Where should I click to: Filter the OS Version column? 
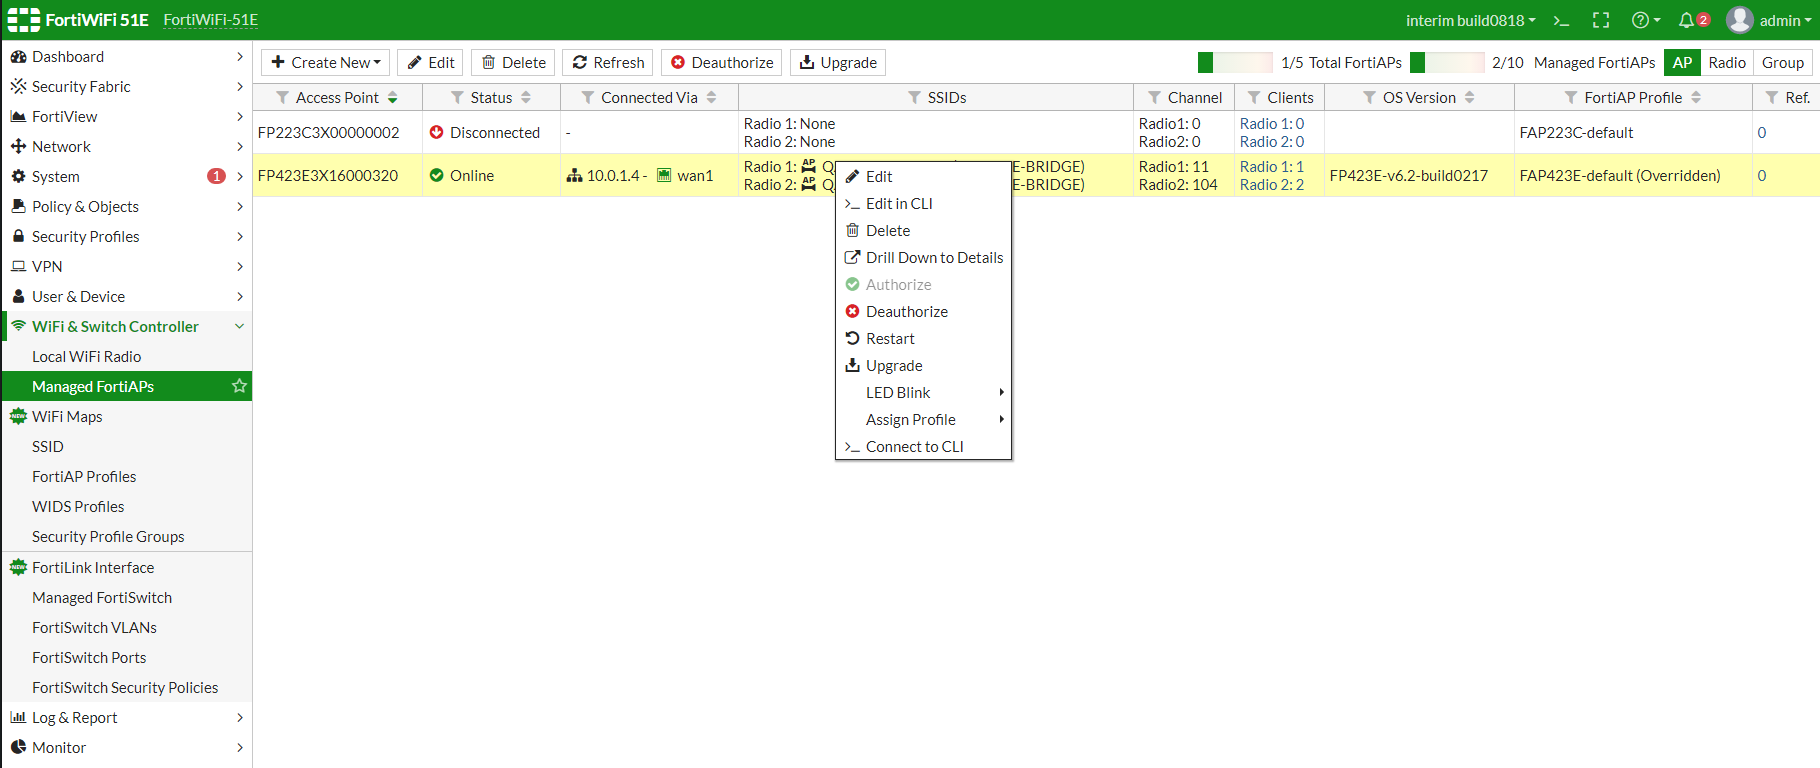click(x=1370, y=97)
